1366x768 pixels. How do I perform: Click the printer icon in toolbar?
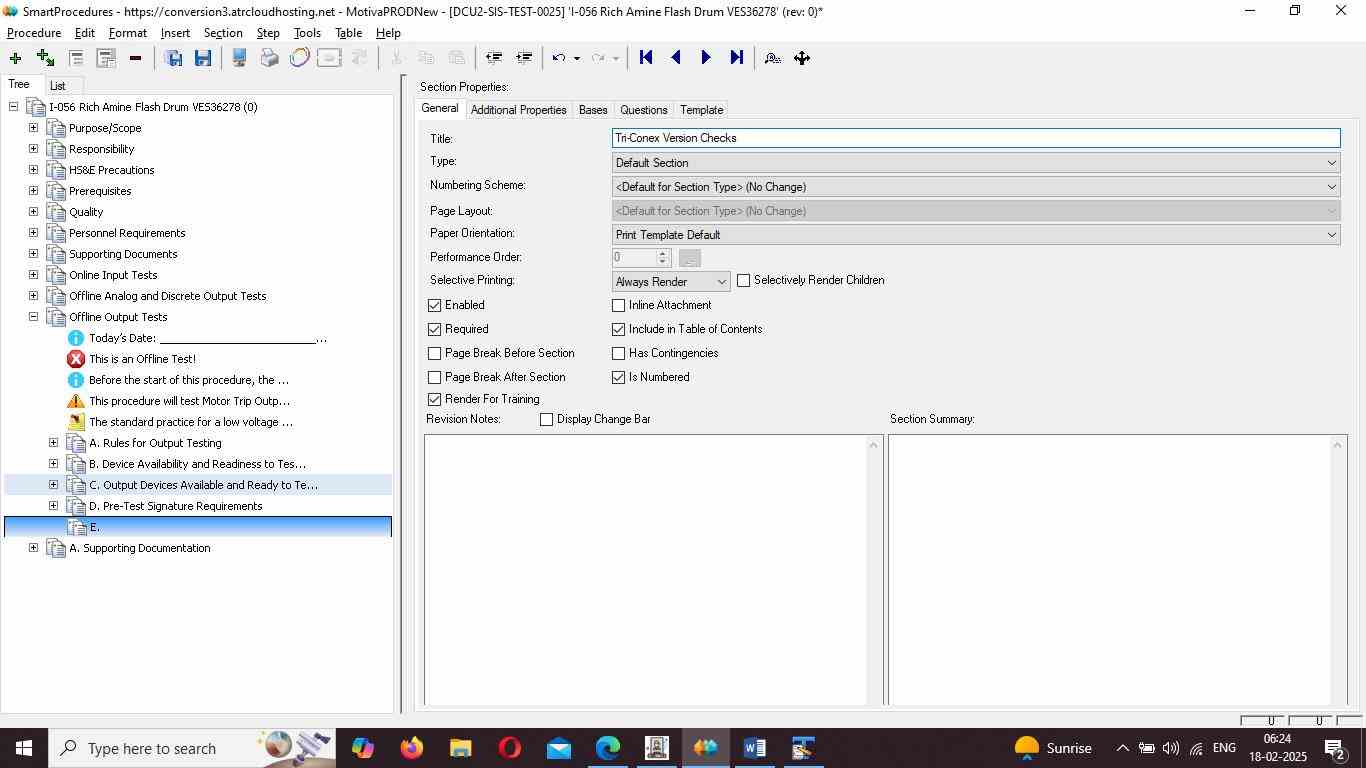(x=269, y=58)
